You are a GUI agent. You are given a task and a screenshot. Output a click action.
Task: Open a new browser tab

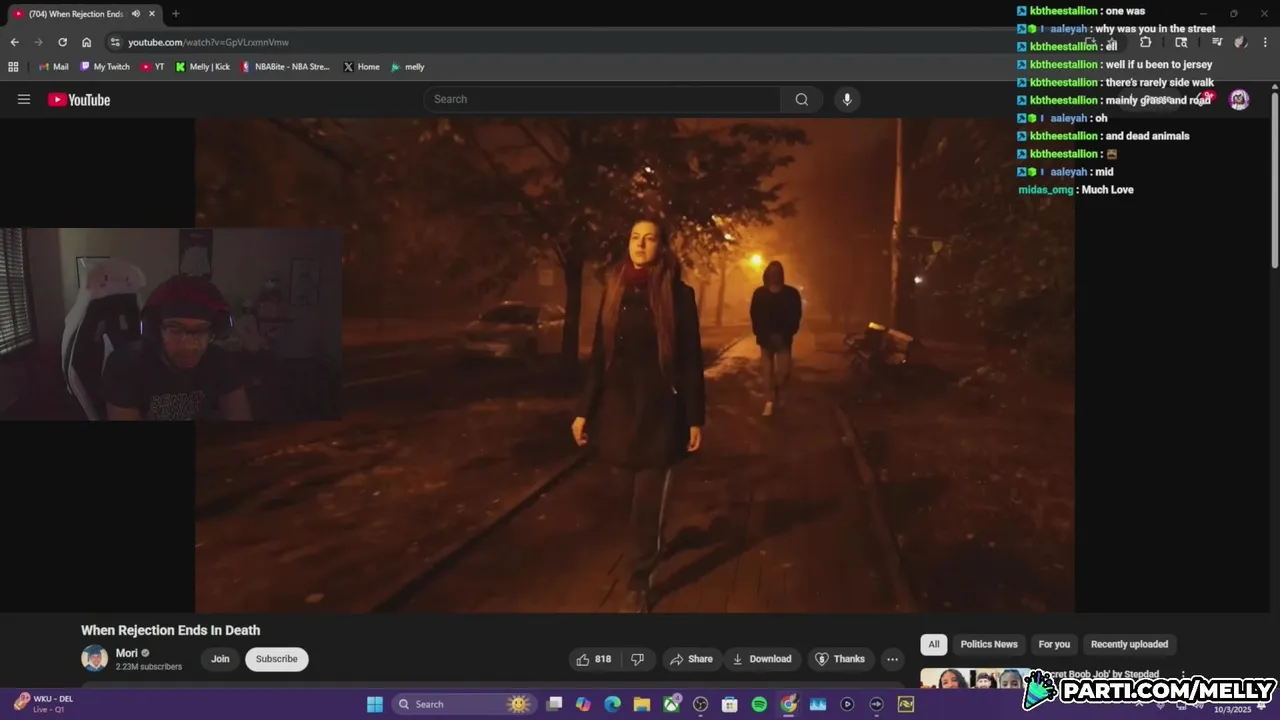(x=175, y=14)
